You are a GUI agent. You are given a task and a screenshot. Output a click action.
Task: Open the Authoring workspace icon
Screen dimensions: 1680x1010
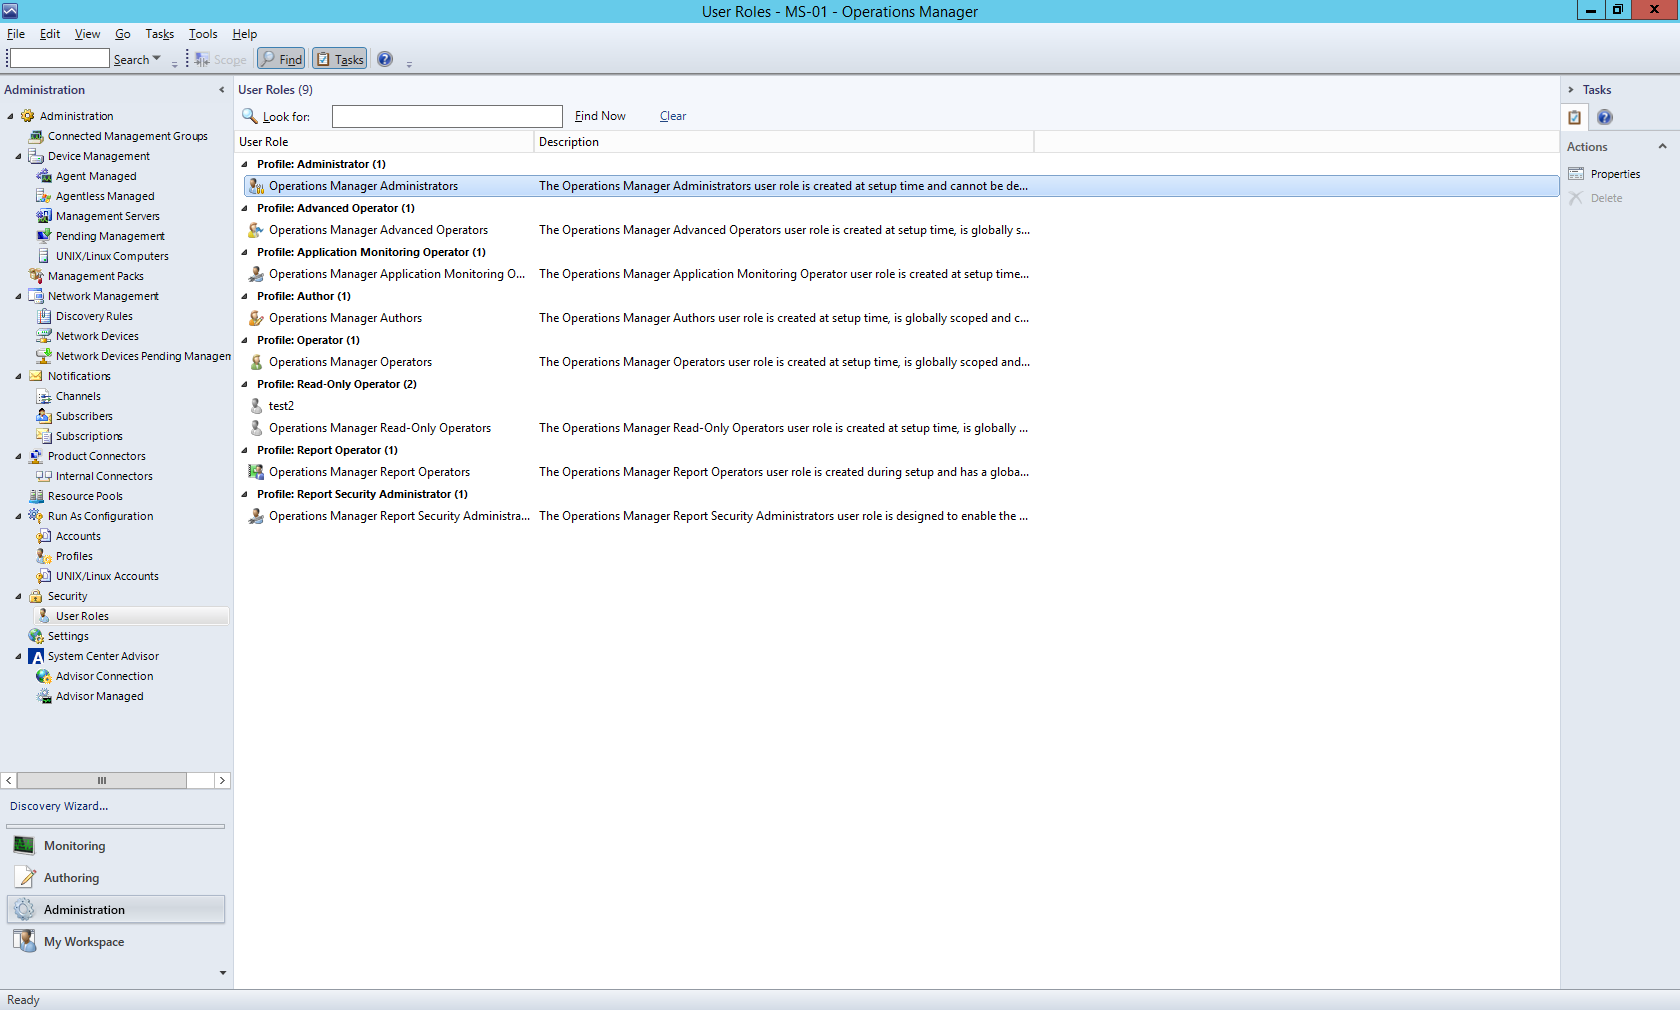point(24,878)
